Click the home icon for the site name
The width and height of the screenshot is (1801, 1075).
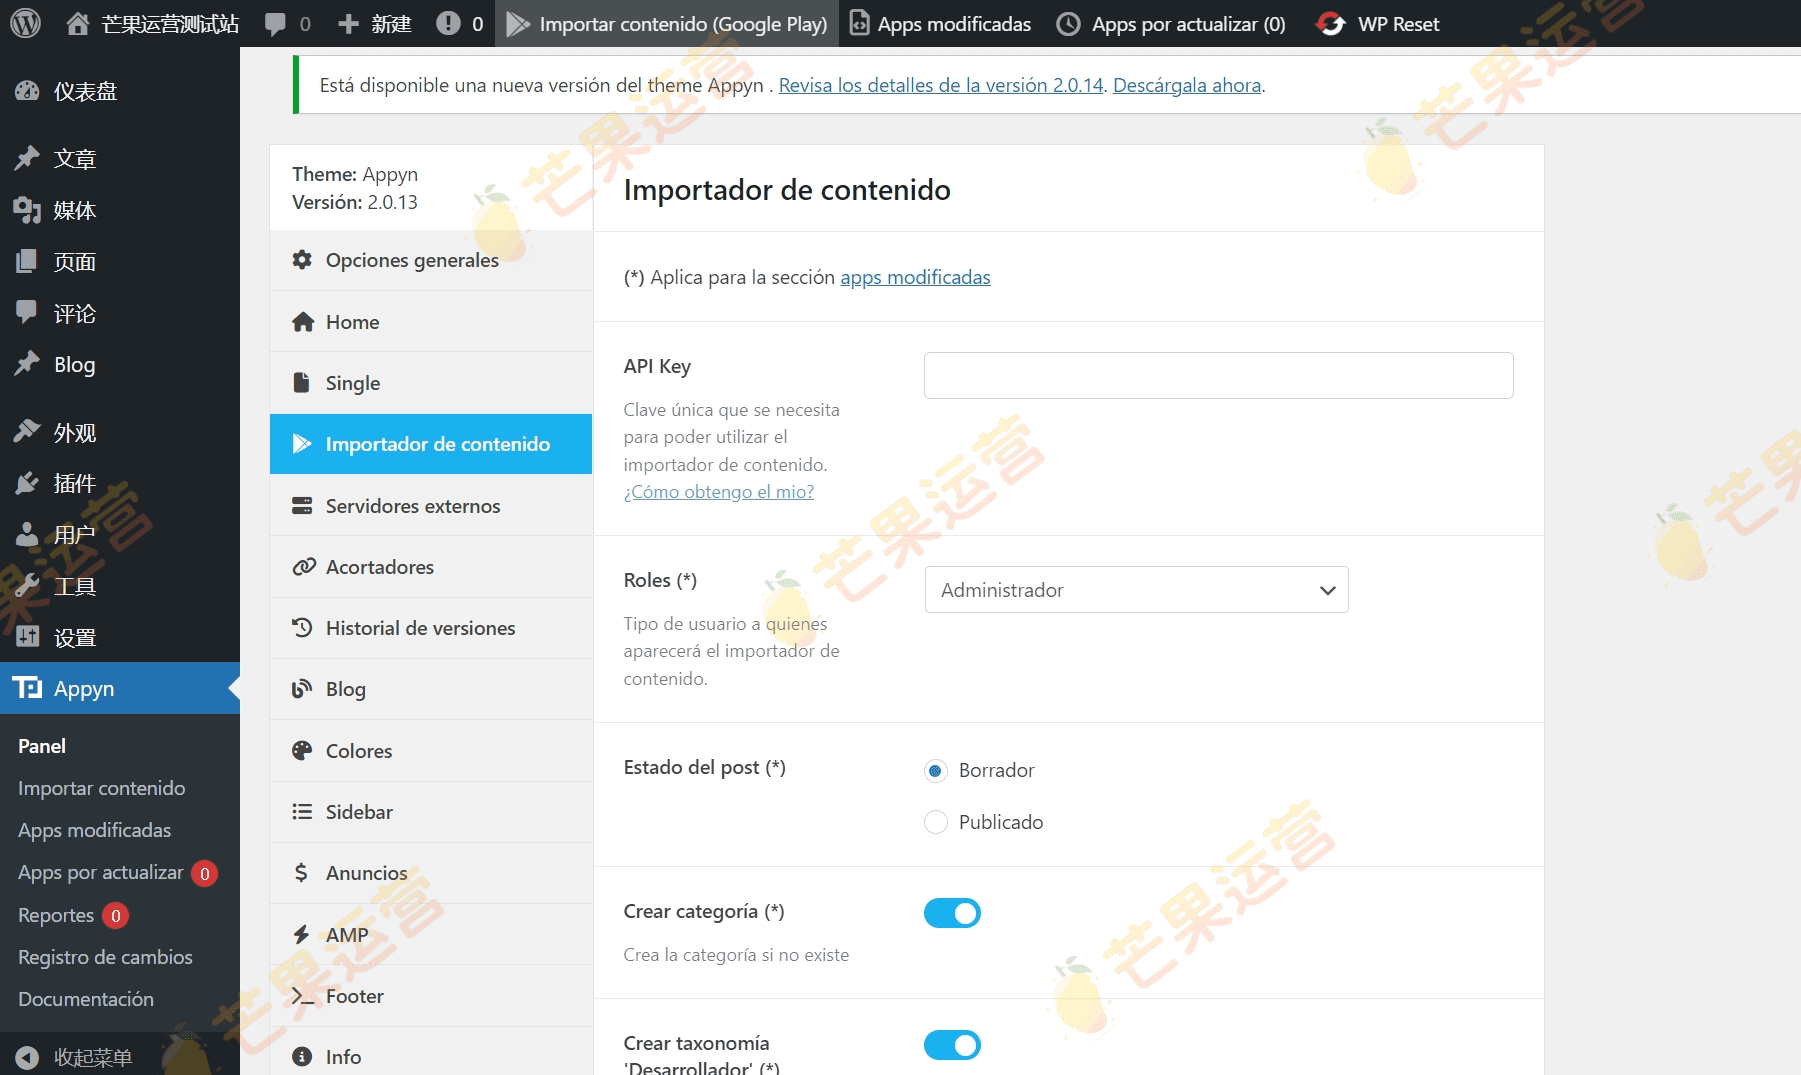click(78, 24)
